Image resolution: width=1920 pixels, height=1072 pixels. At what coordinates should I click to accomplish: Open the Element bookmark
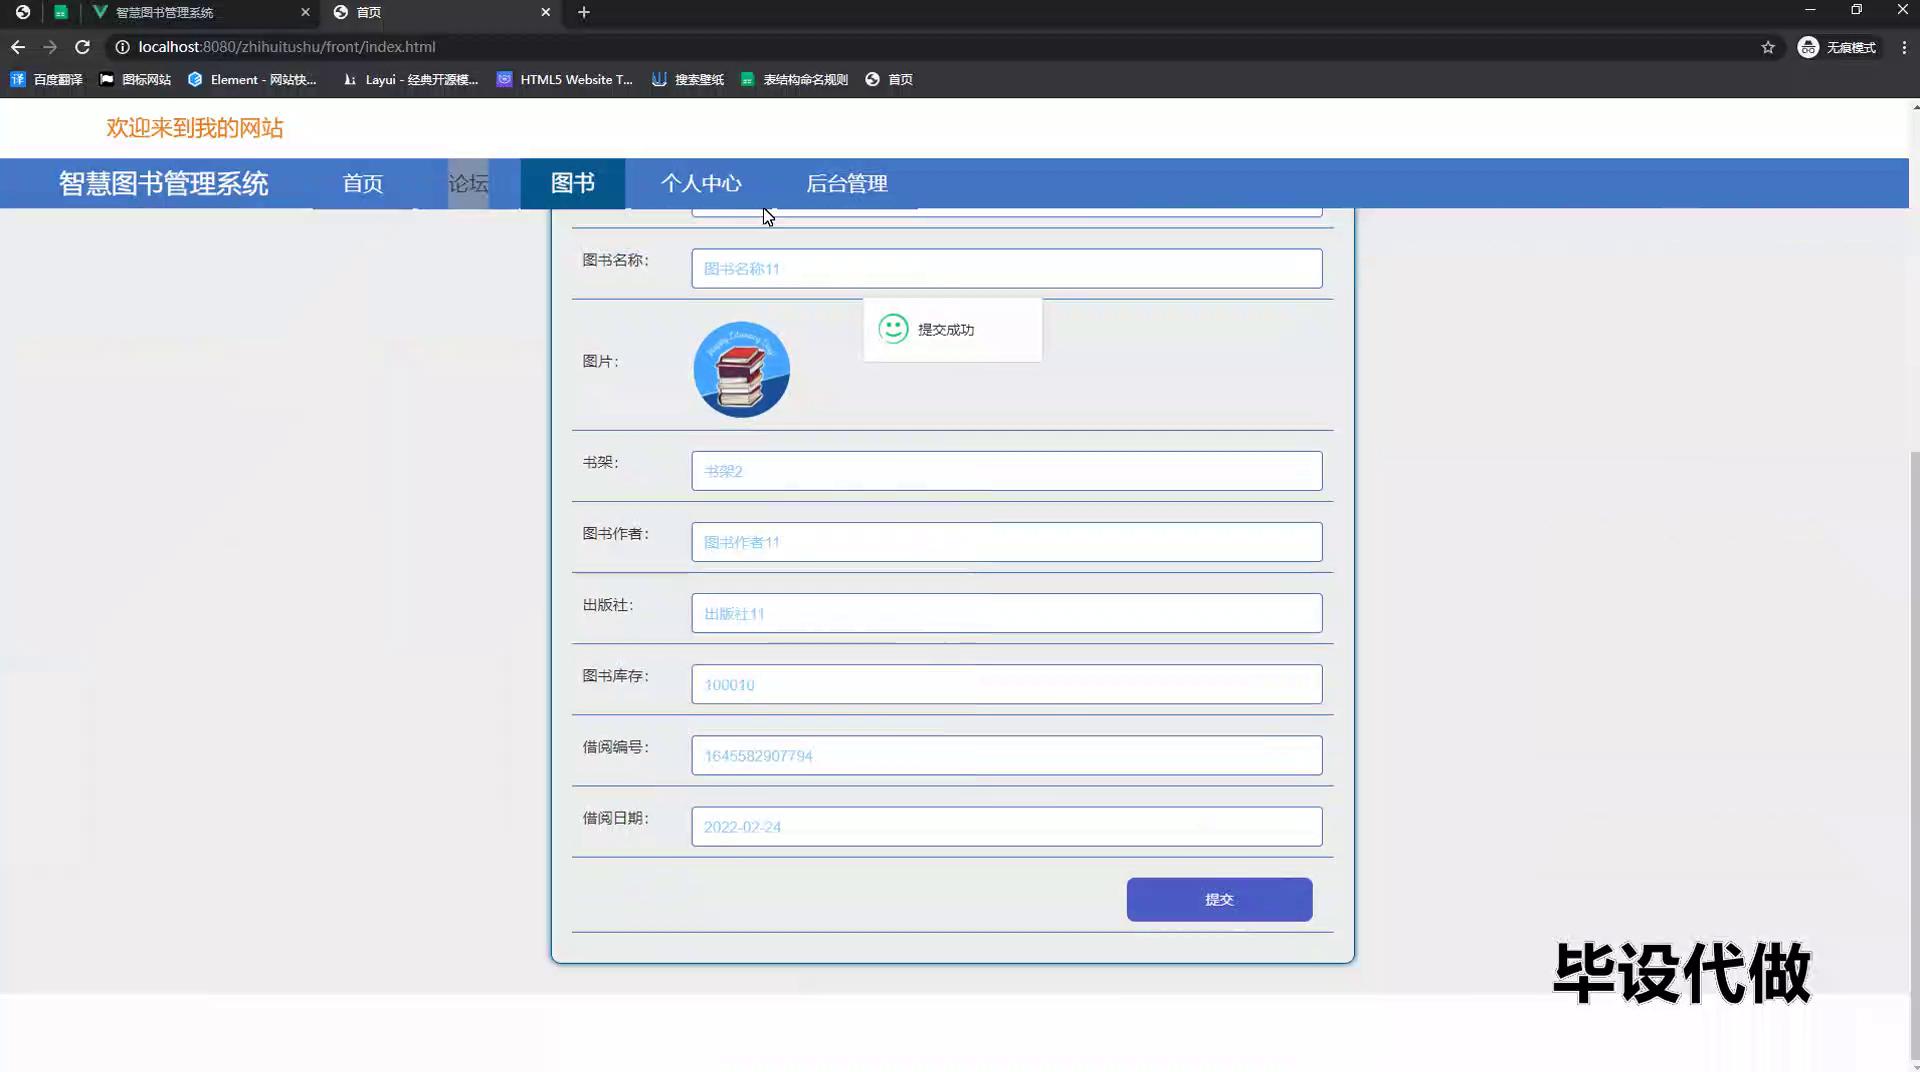(x=252, y=79)
